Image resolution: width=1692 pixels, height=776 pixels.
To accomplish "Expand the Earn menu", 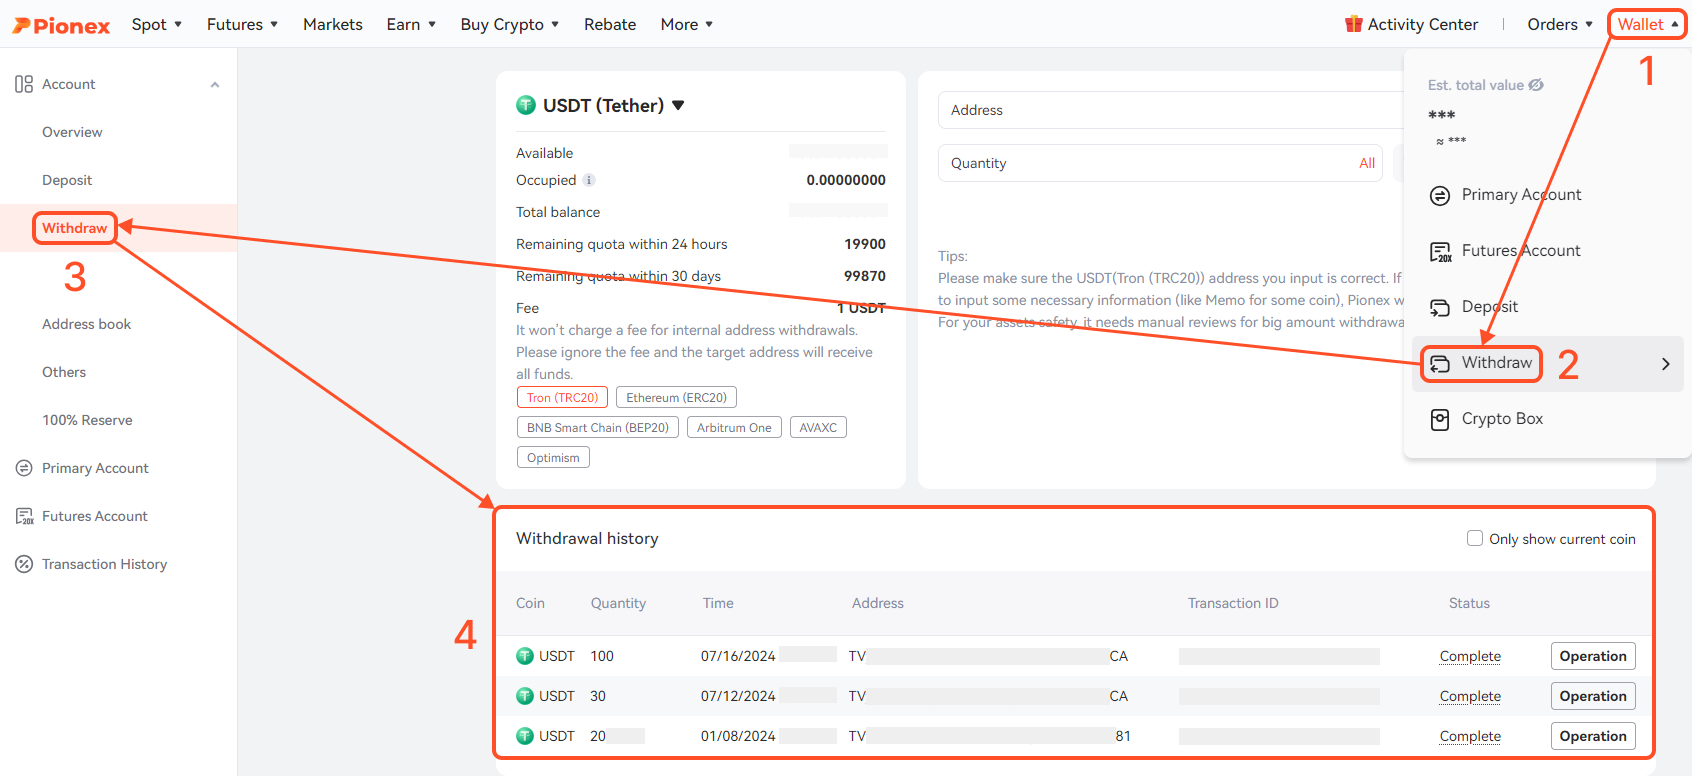I will click(x=411, y=24).
